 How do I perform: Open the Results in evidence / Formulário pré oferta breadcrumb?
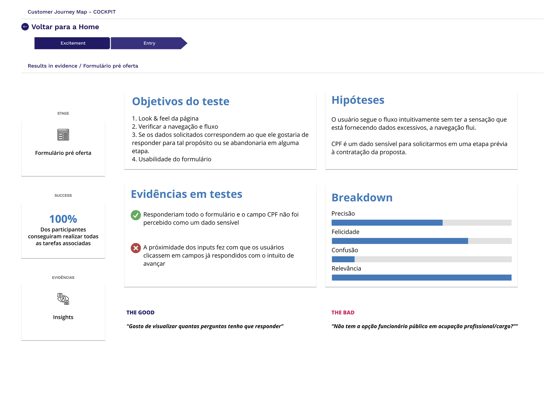pos(83,66)
